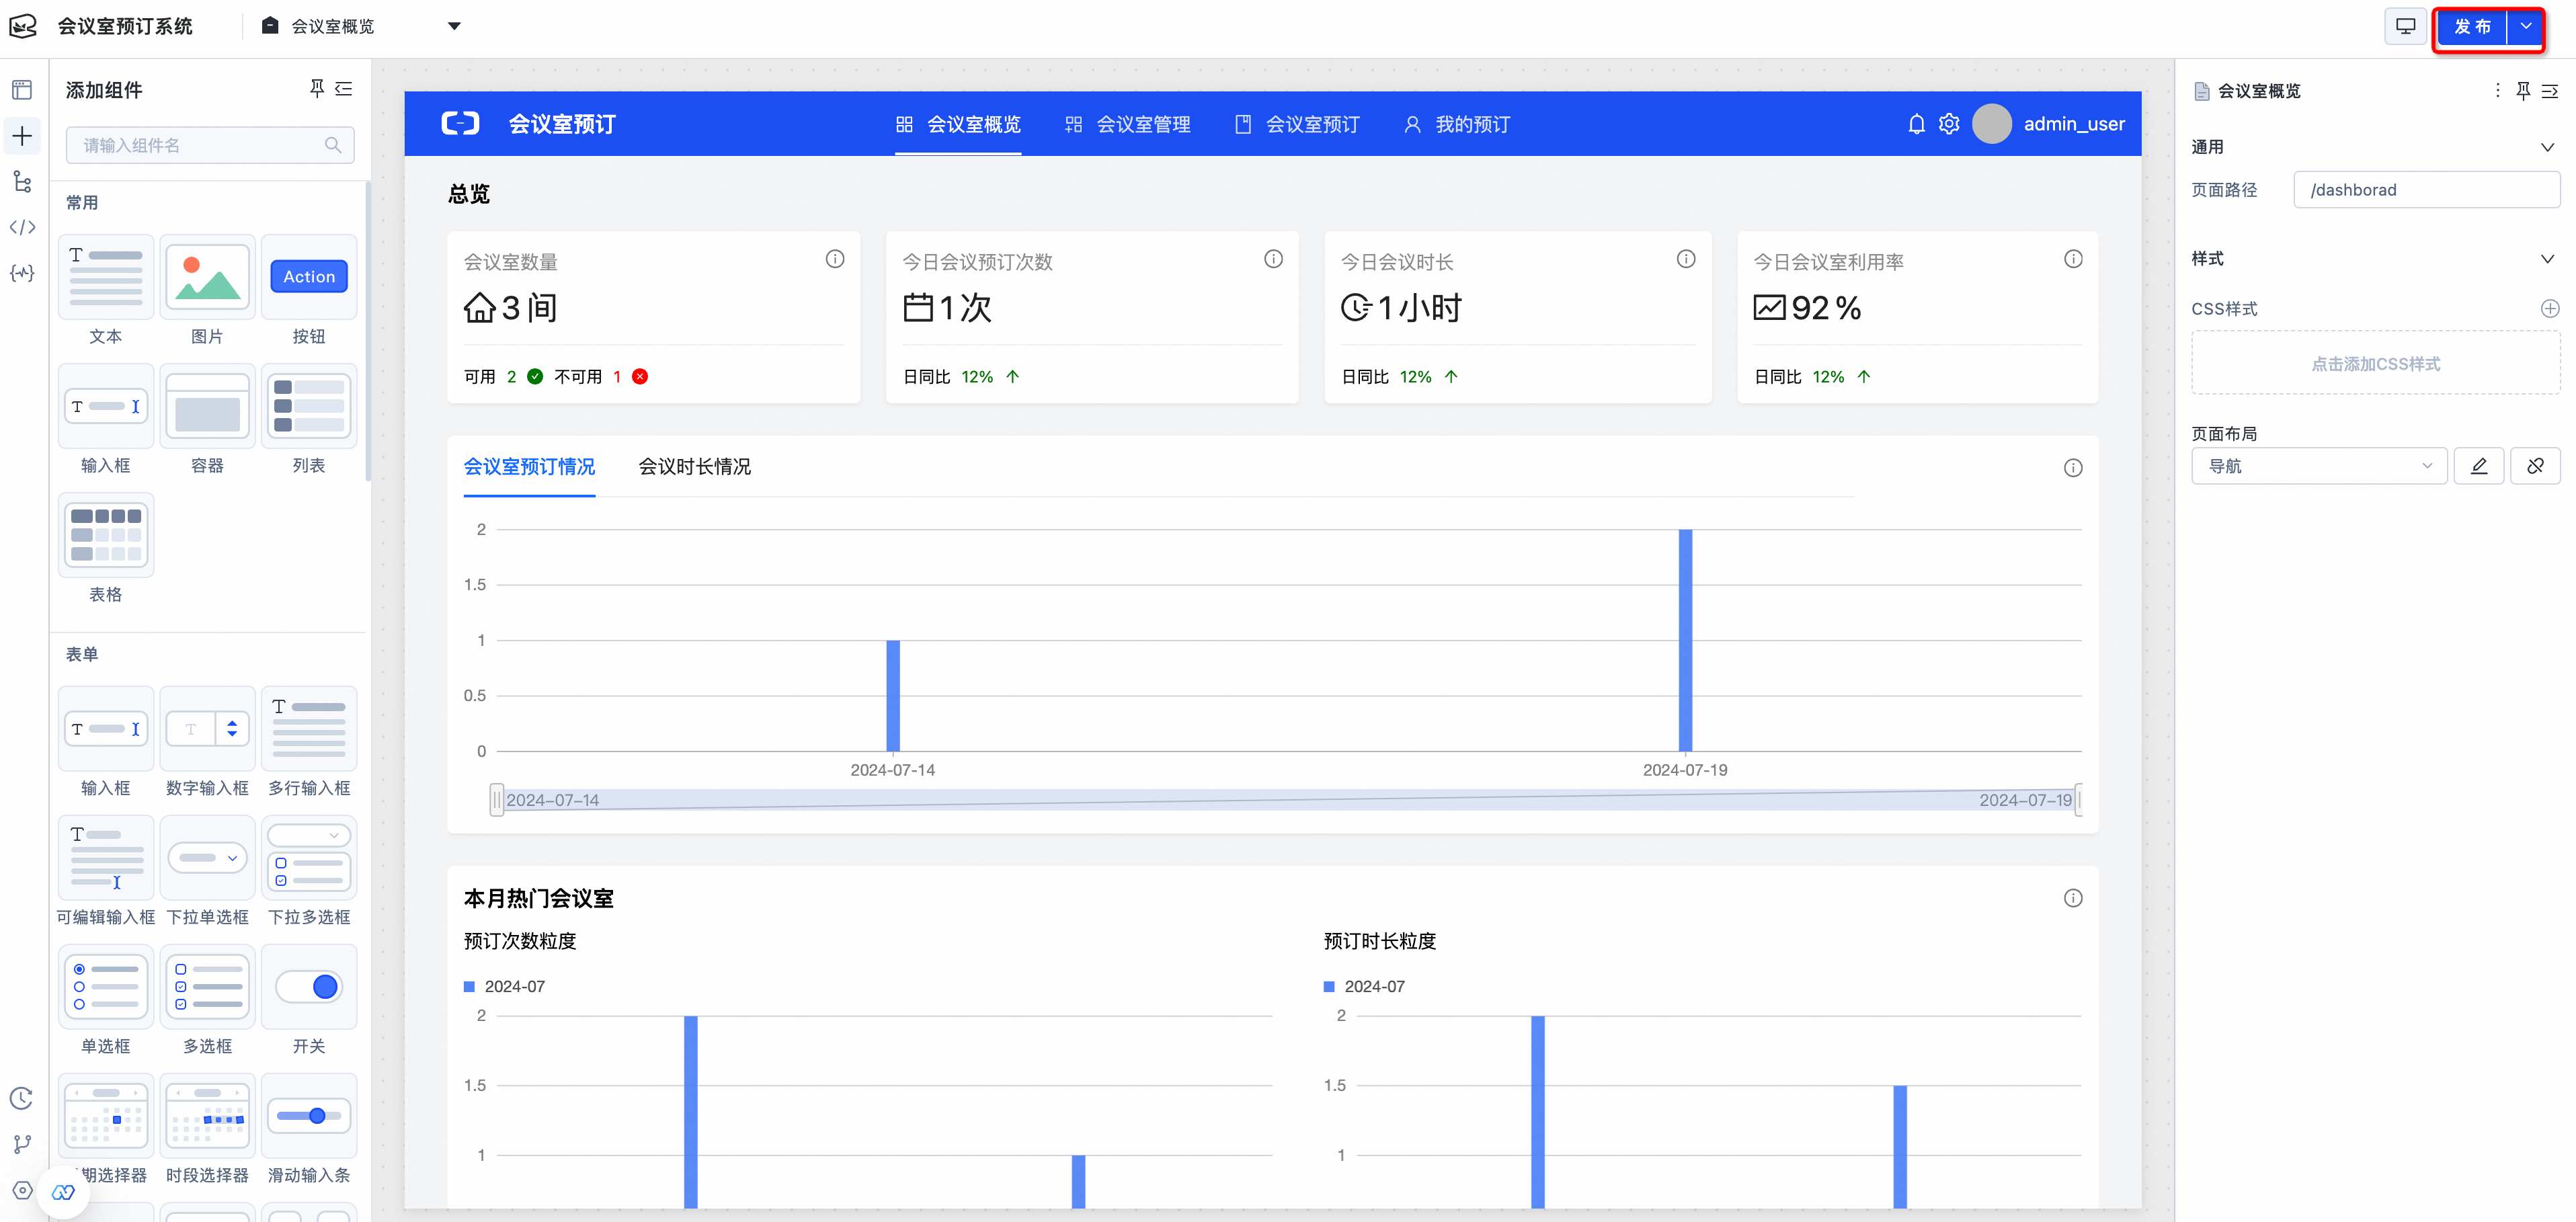Click info icon of 本月热门会议室 section
The image size is (2576, 1222).
(x=2073, y=898)
